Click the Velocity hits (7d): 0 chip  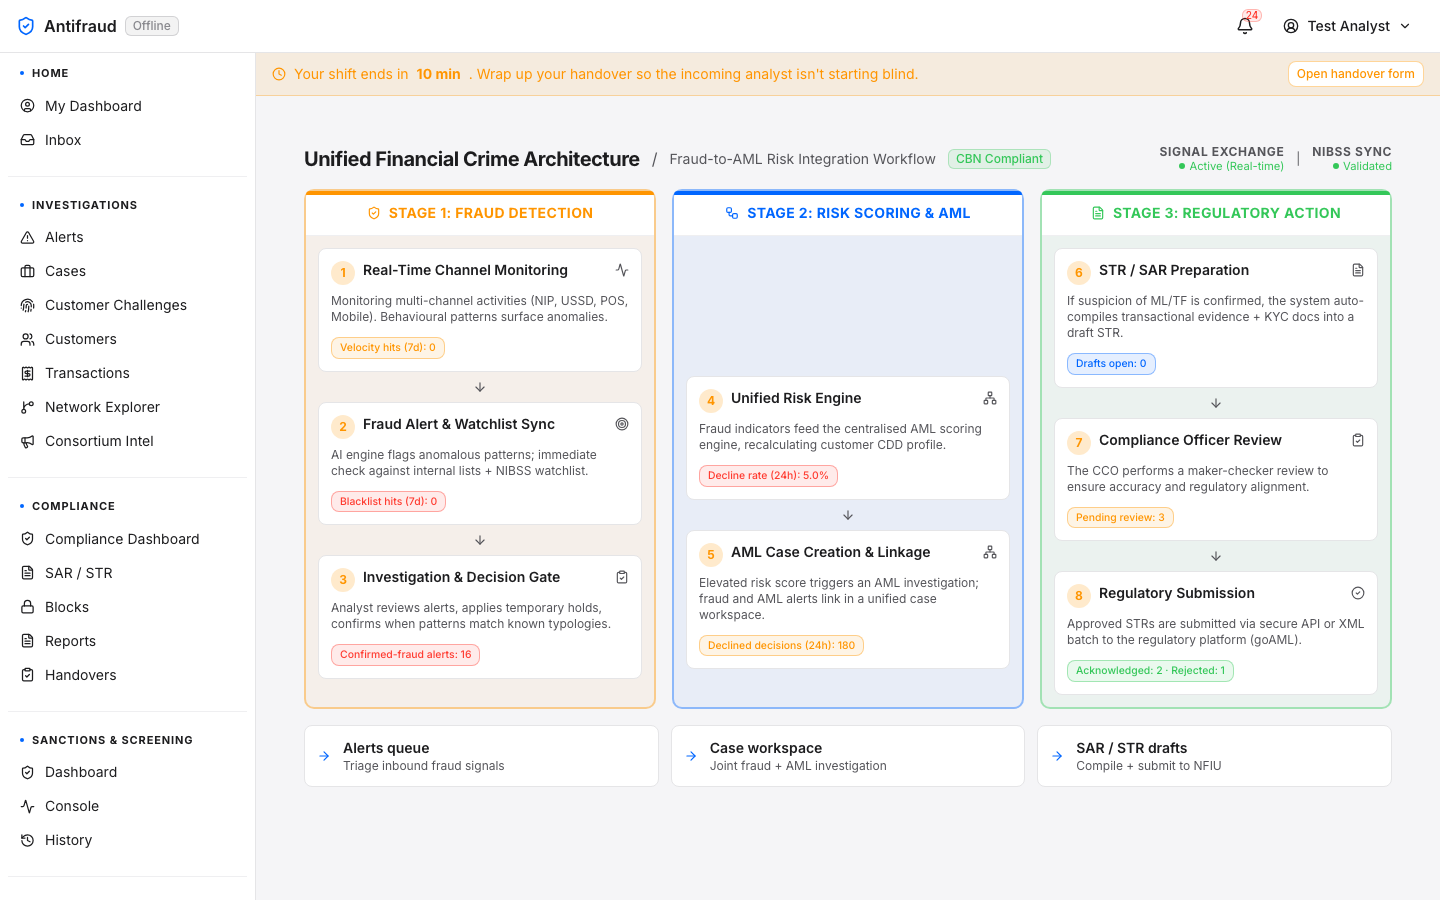[388, 348]
